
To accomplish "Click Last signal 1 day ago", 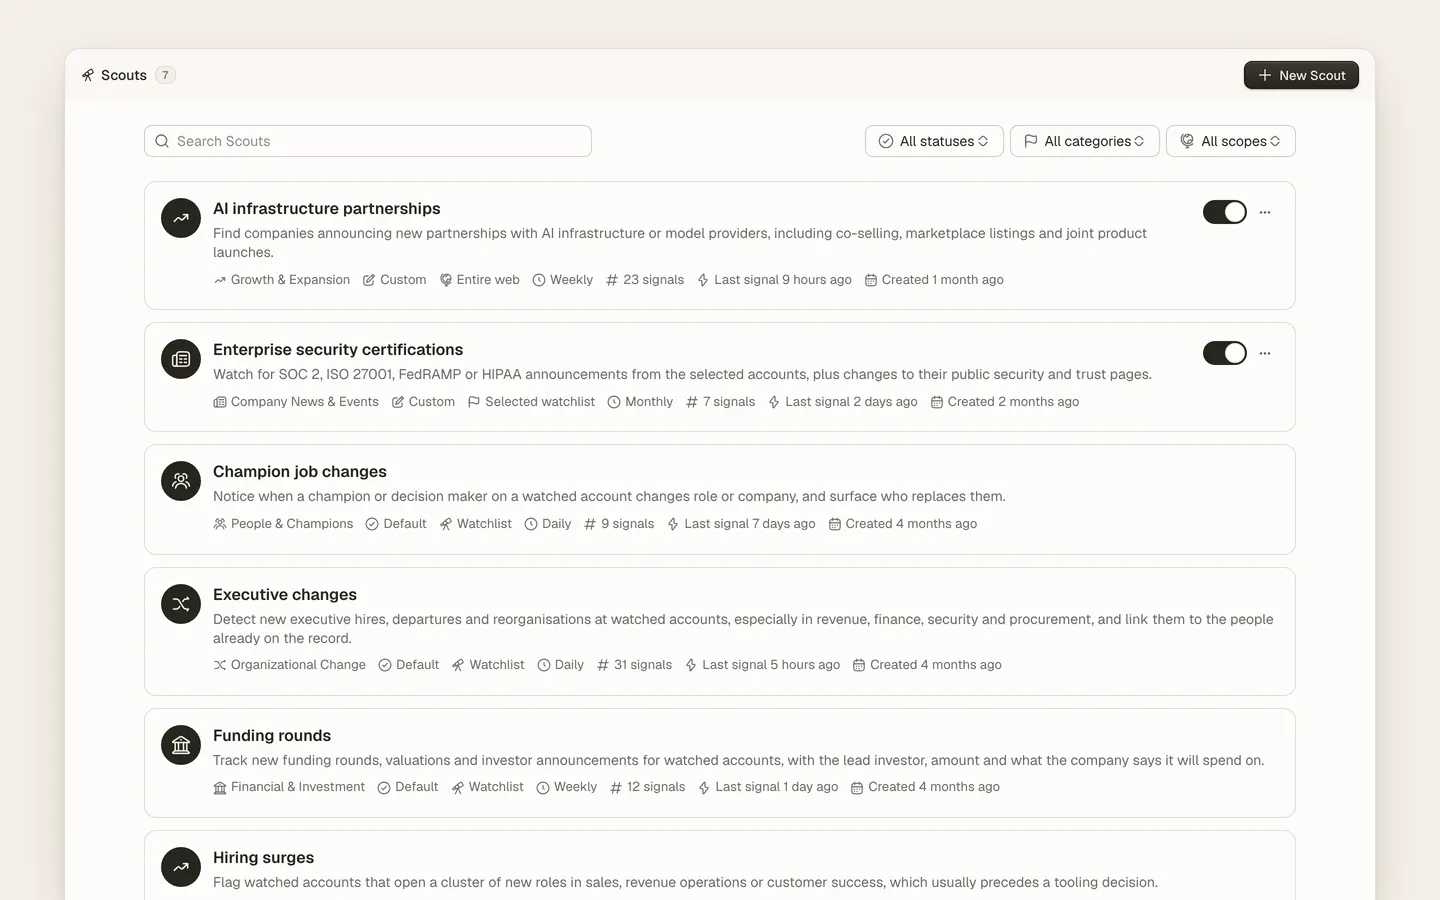I will [777, 787].
